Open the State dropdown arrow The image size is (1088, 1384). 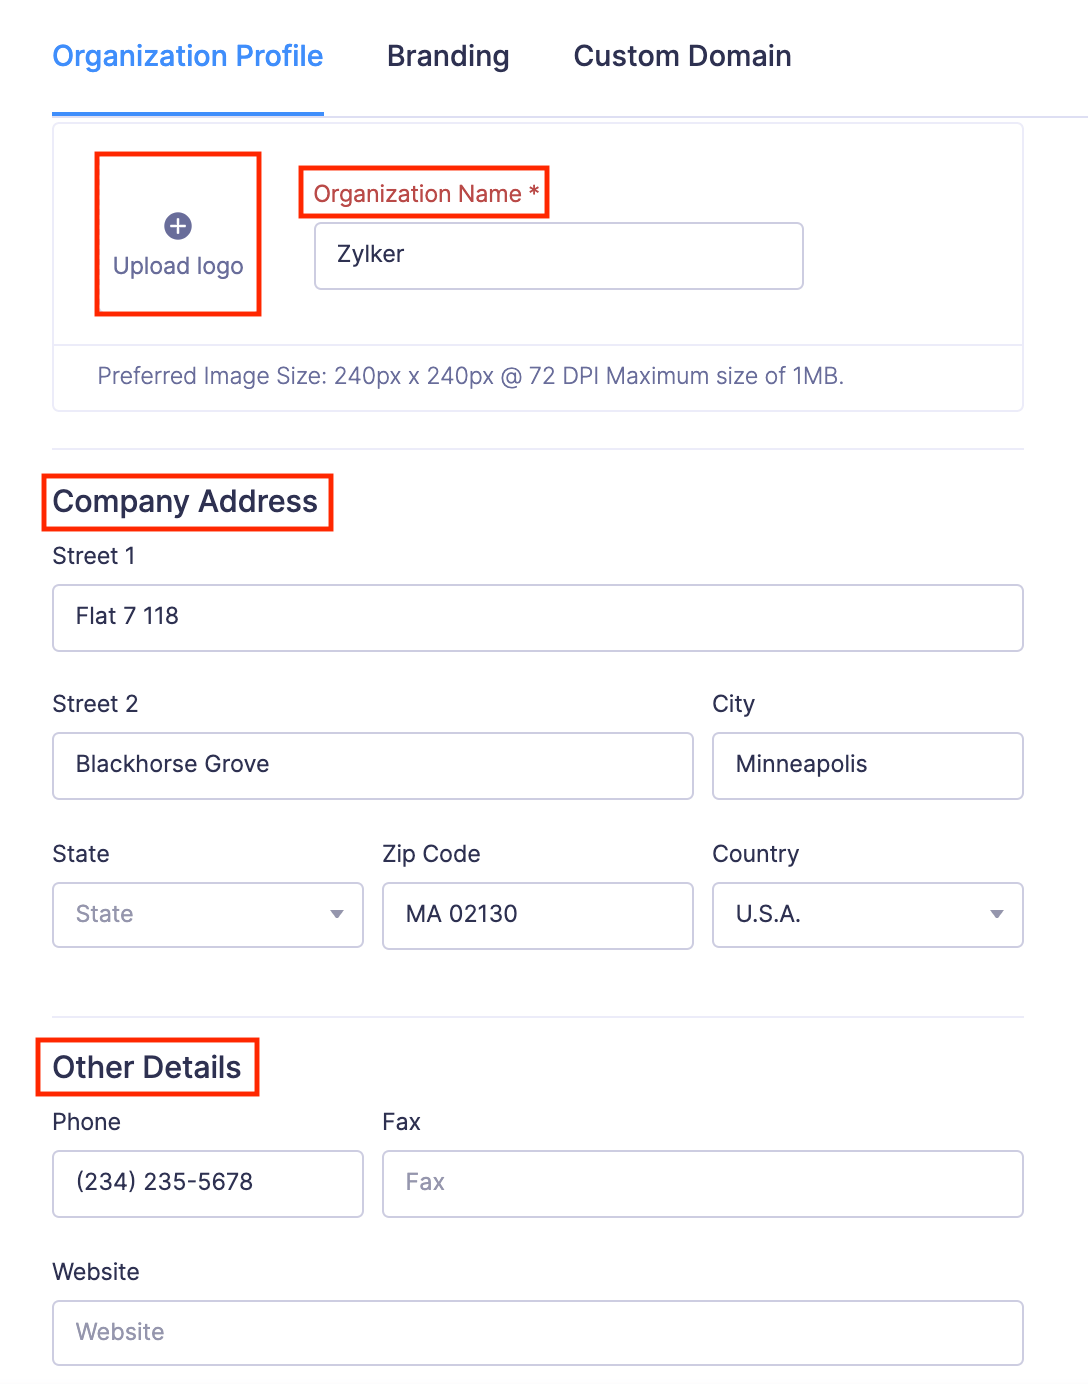[337, 914]
